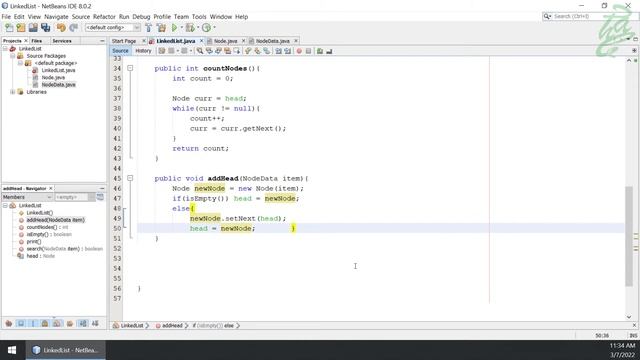Click the Comment code editor icon

[x=320, y=51]
